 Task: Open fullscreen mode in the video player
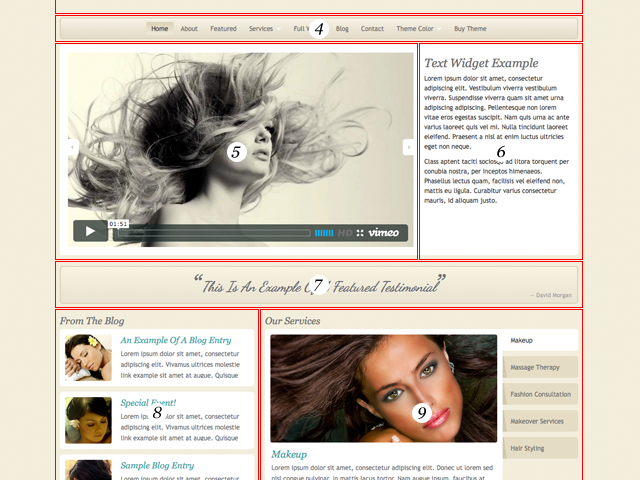360,233
